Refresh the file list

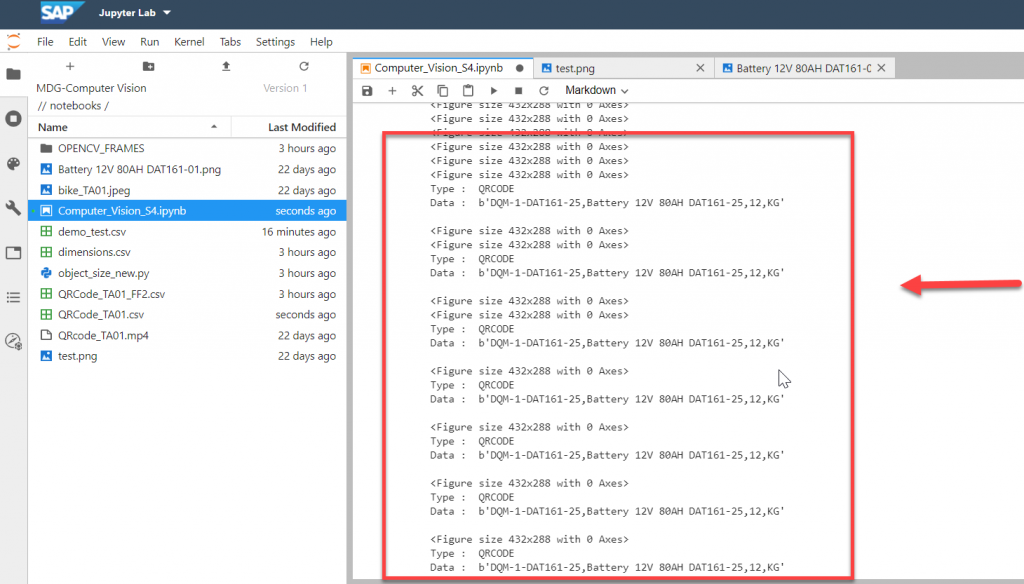coord(304,66)
